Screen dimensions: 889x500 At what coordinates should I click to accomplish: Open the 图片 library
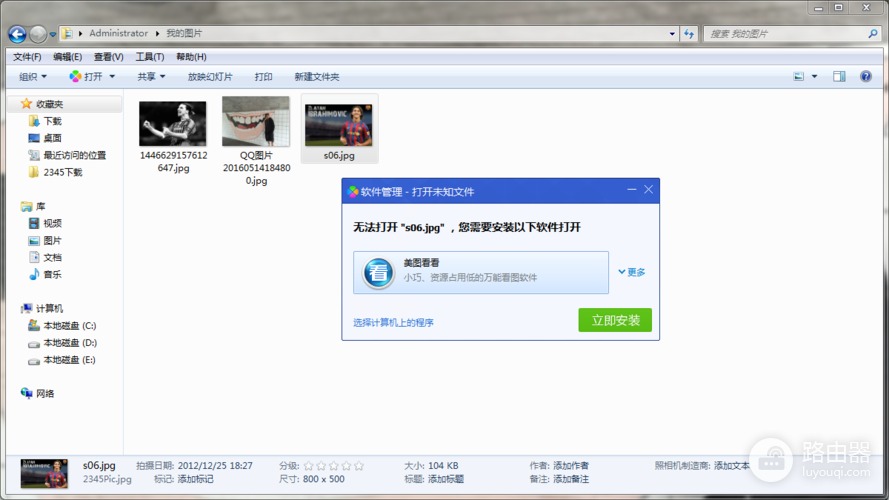click(x=52, y=240)
